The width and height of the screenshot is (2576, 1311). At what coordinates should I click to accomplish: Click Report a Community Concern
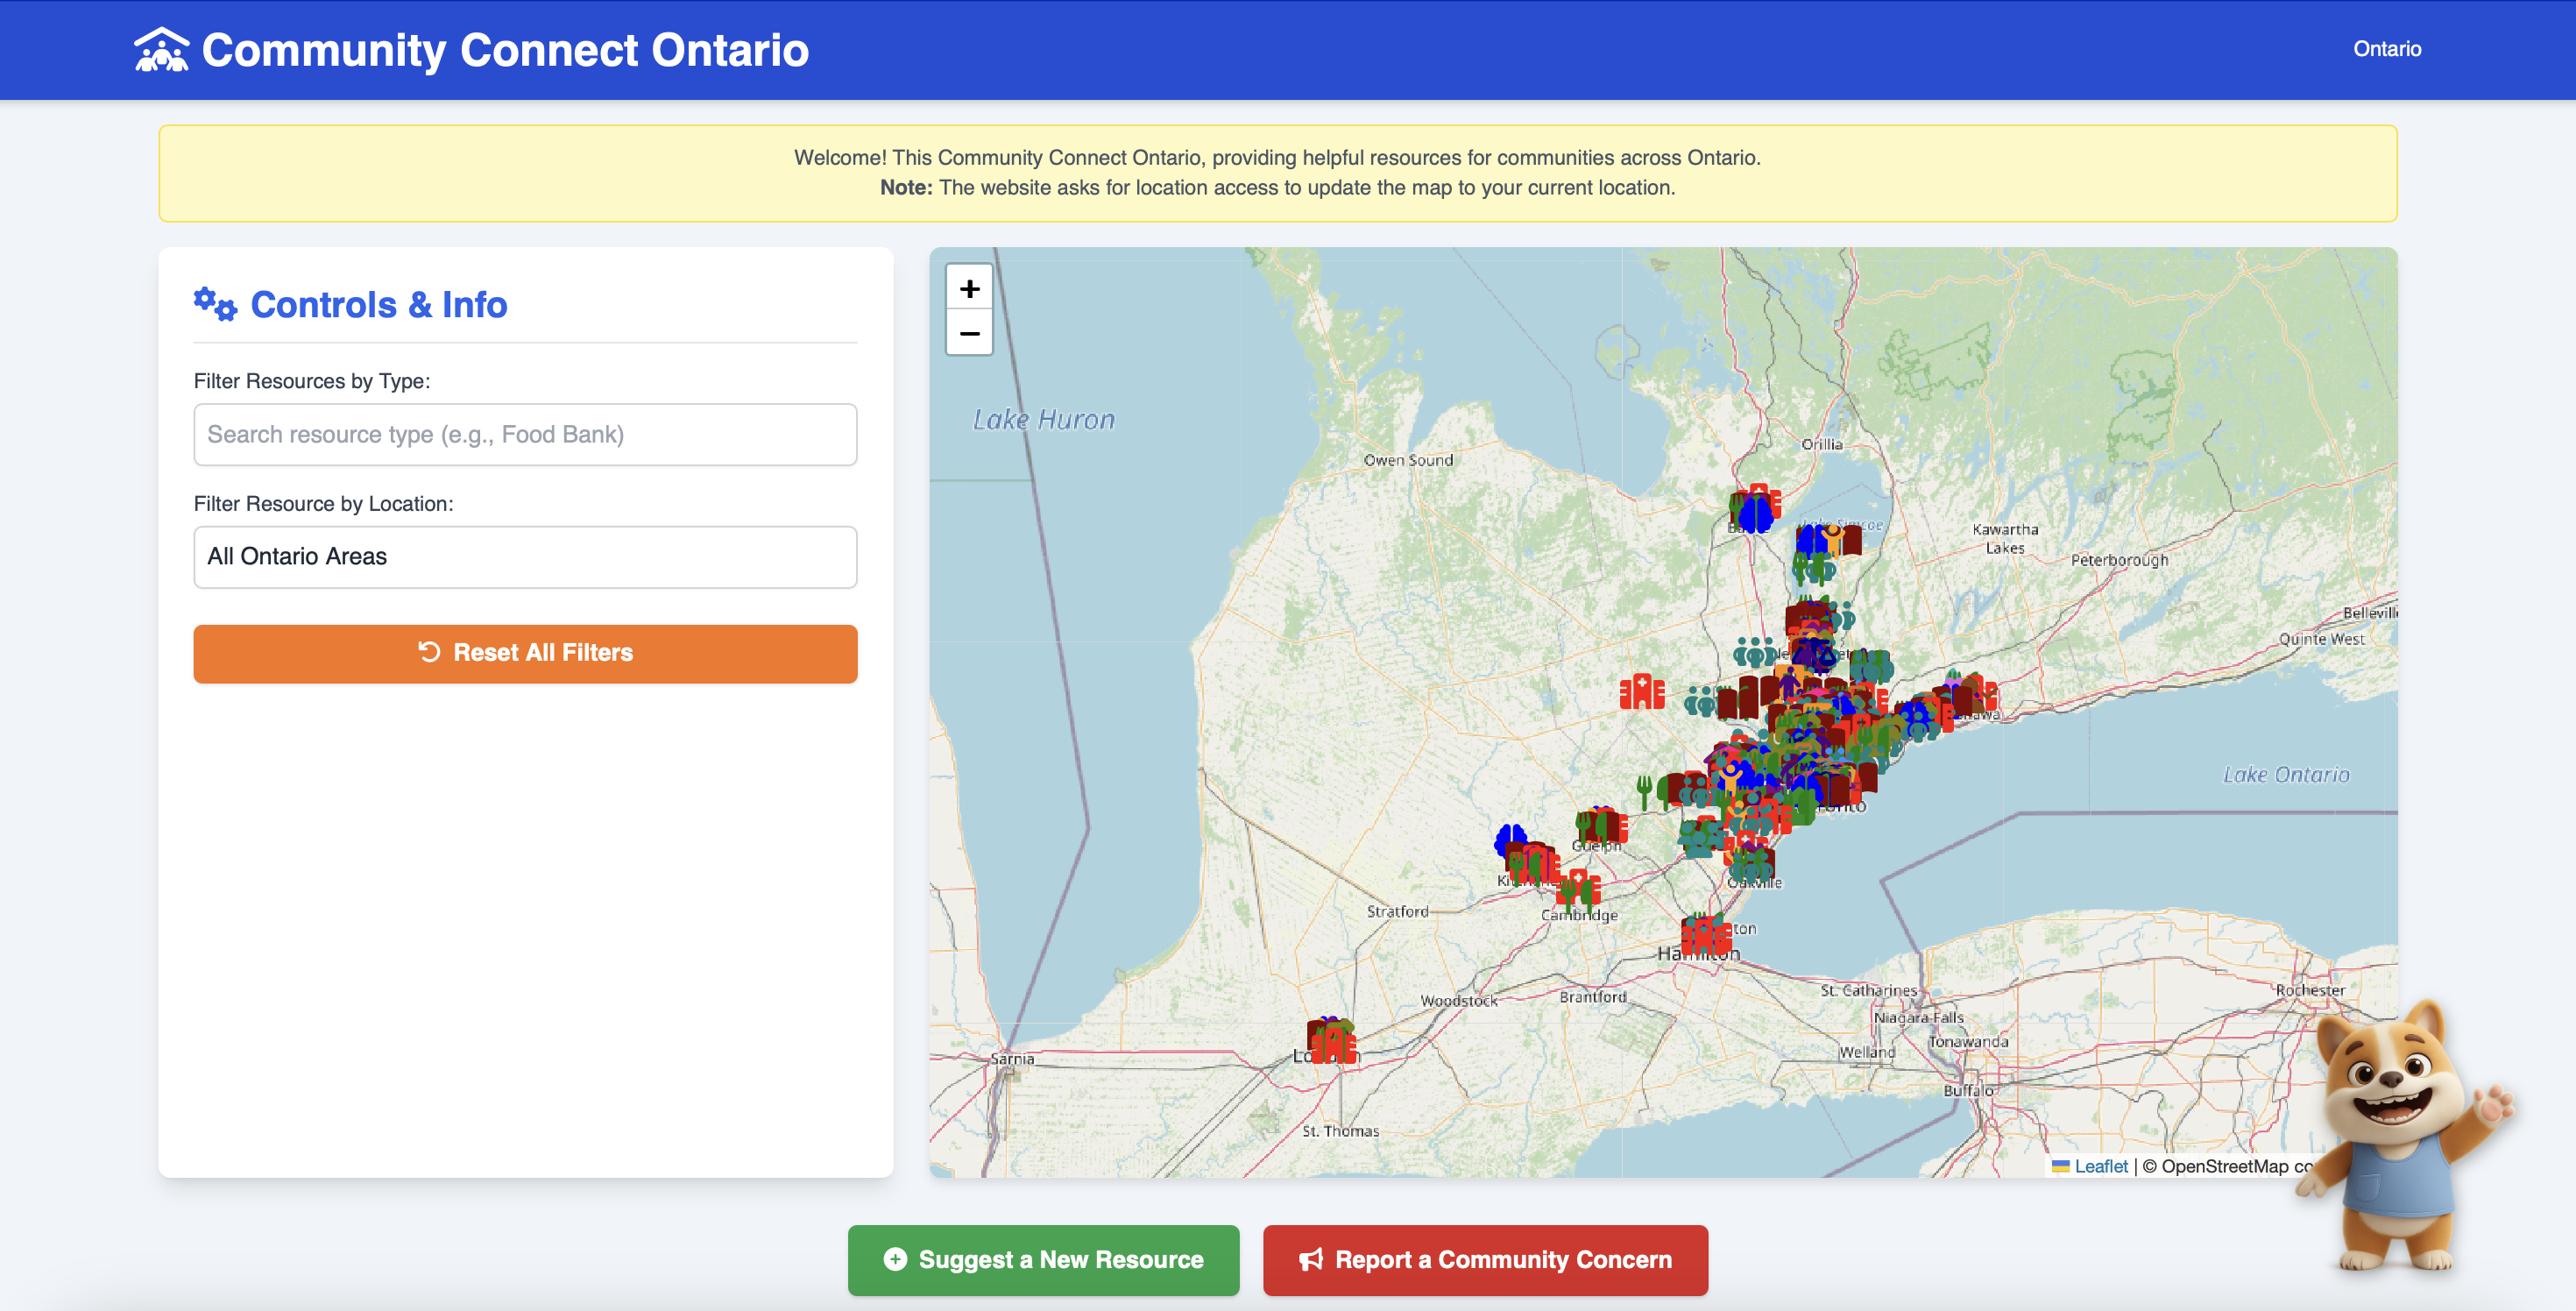[1484, 1259]
